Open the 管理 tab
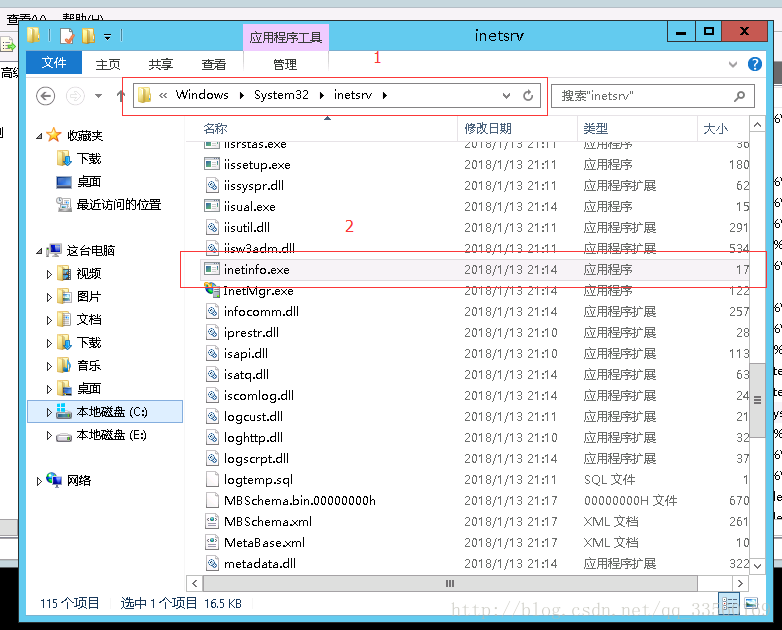The image size is (782, 630). [285, 64]
